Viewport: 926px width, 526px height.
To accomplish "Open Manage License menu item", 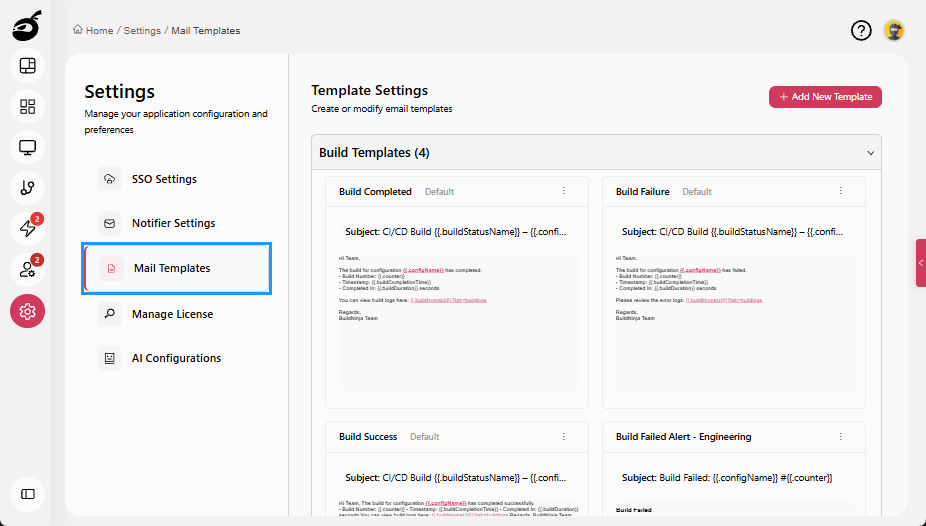I will click(177, 314).
